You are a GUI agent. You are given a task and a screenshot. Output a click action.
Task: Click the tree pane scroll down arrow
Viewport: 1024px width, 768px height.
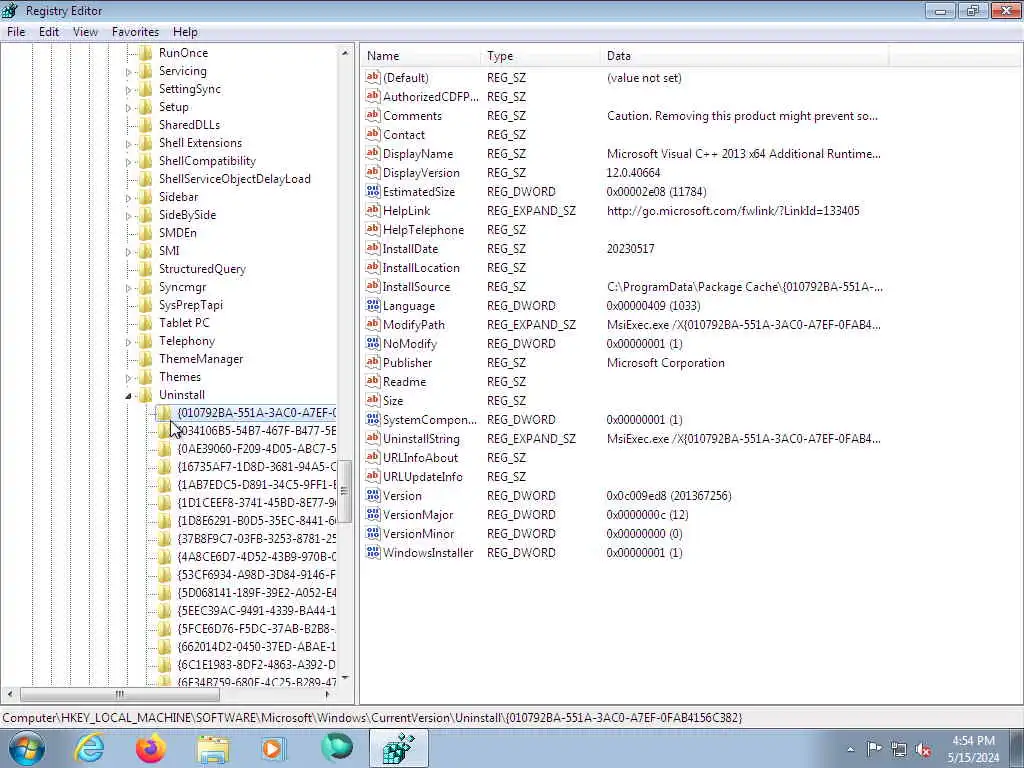345,679
